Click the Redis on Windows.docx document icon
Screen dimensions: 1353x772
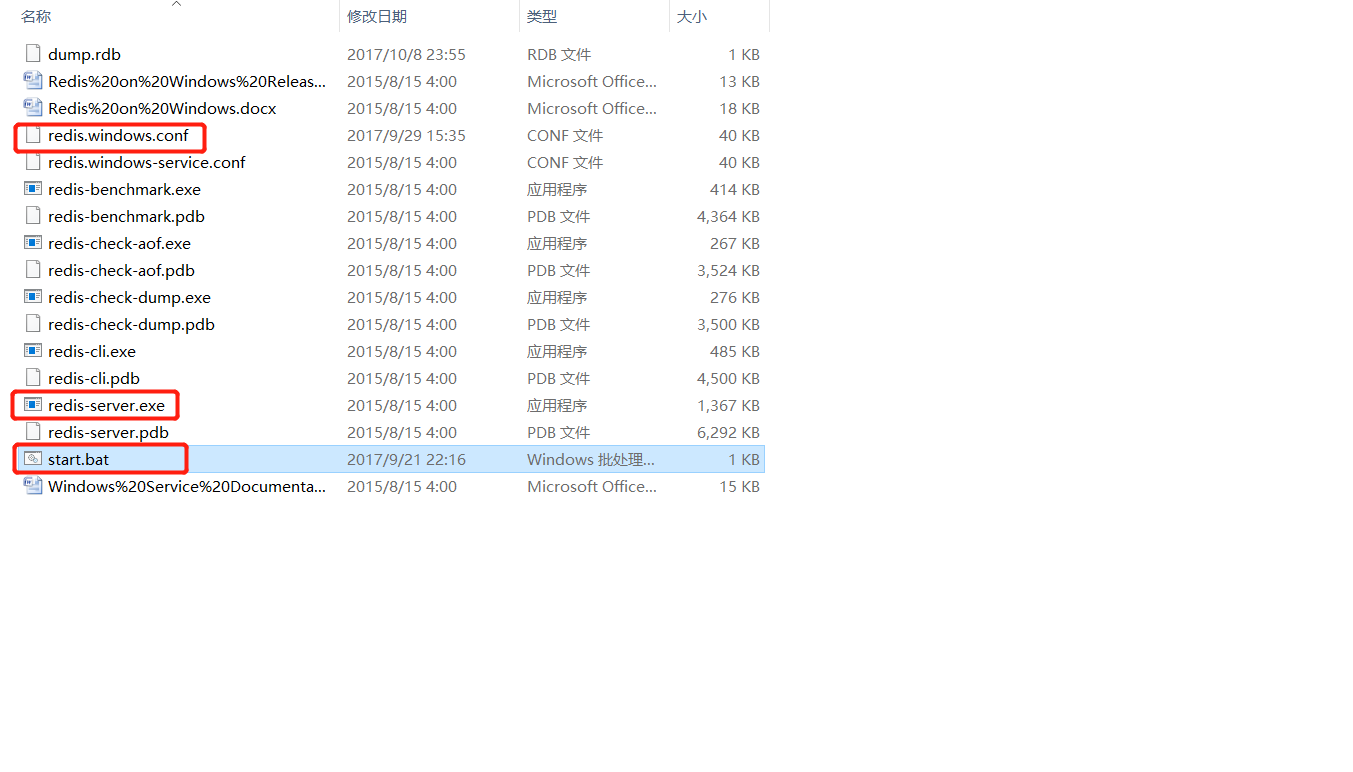32,108
